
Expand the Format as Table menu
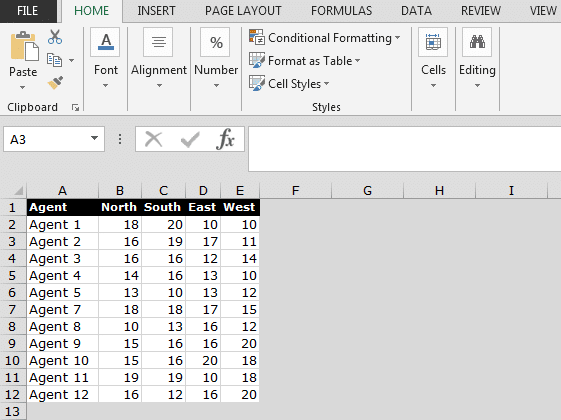(x=304, y=61)
